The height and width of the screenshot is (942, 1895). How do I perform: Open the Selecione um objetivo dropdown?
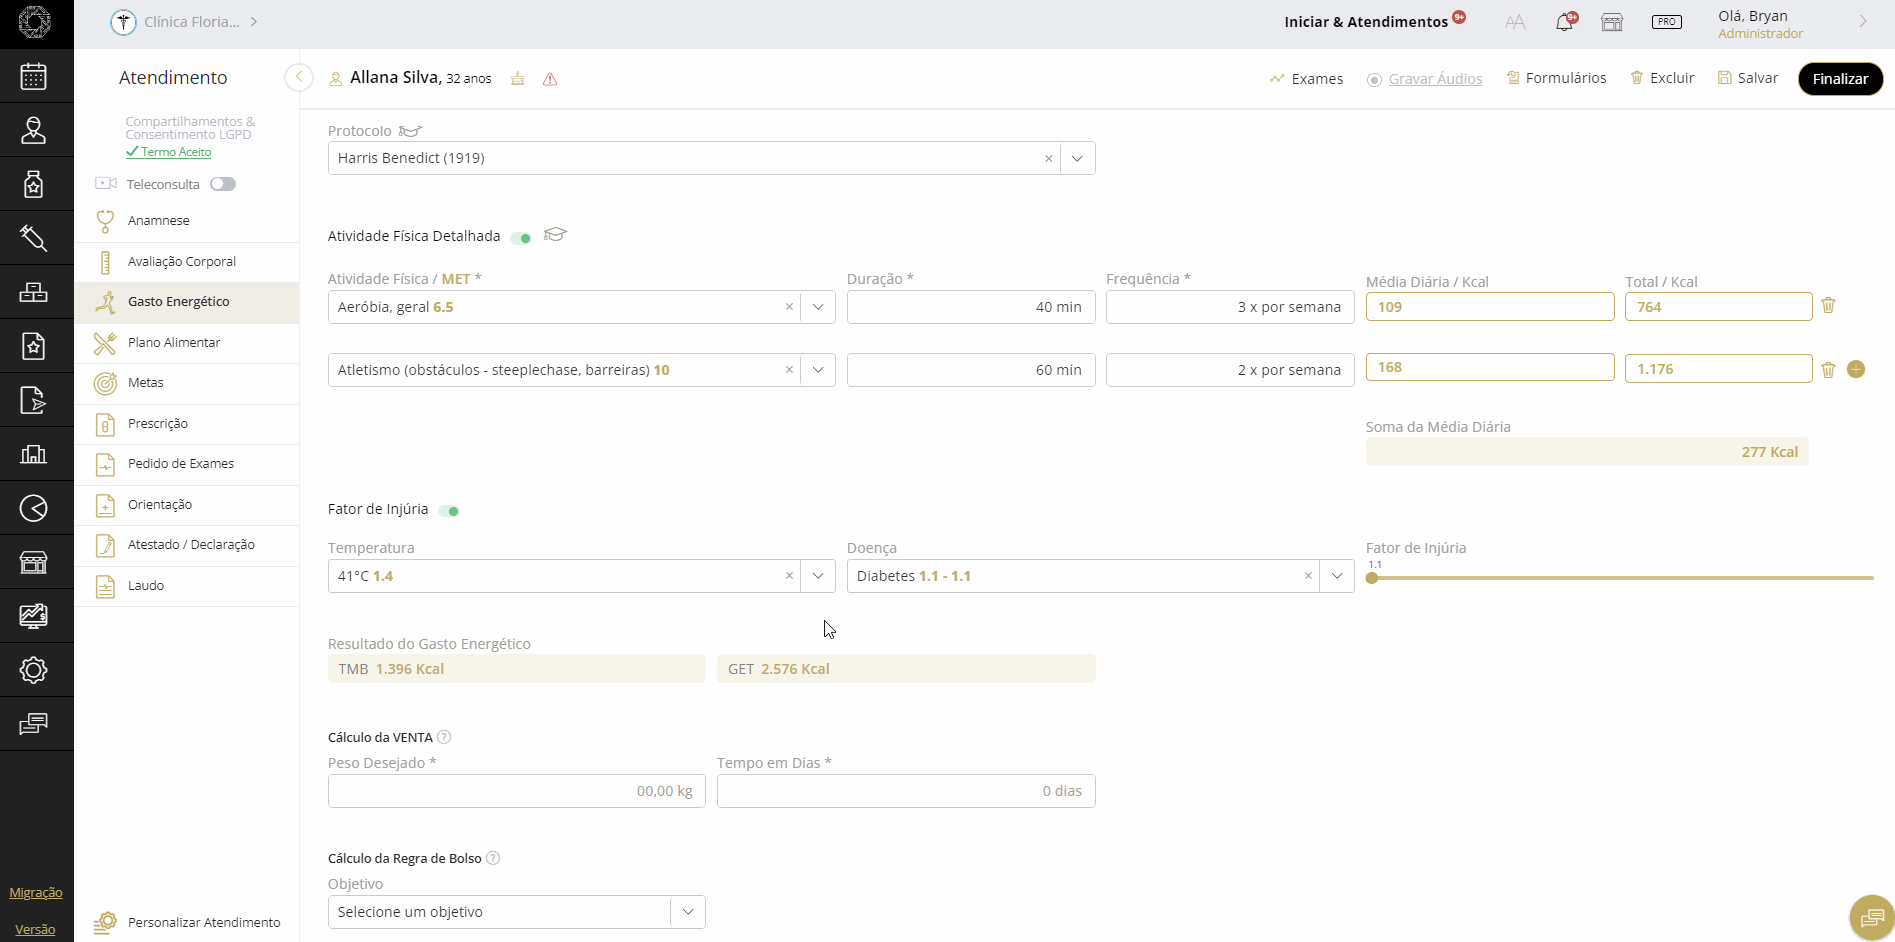[x=687, y=912]
